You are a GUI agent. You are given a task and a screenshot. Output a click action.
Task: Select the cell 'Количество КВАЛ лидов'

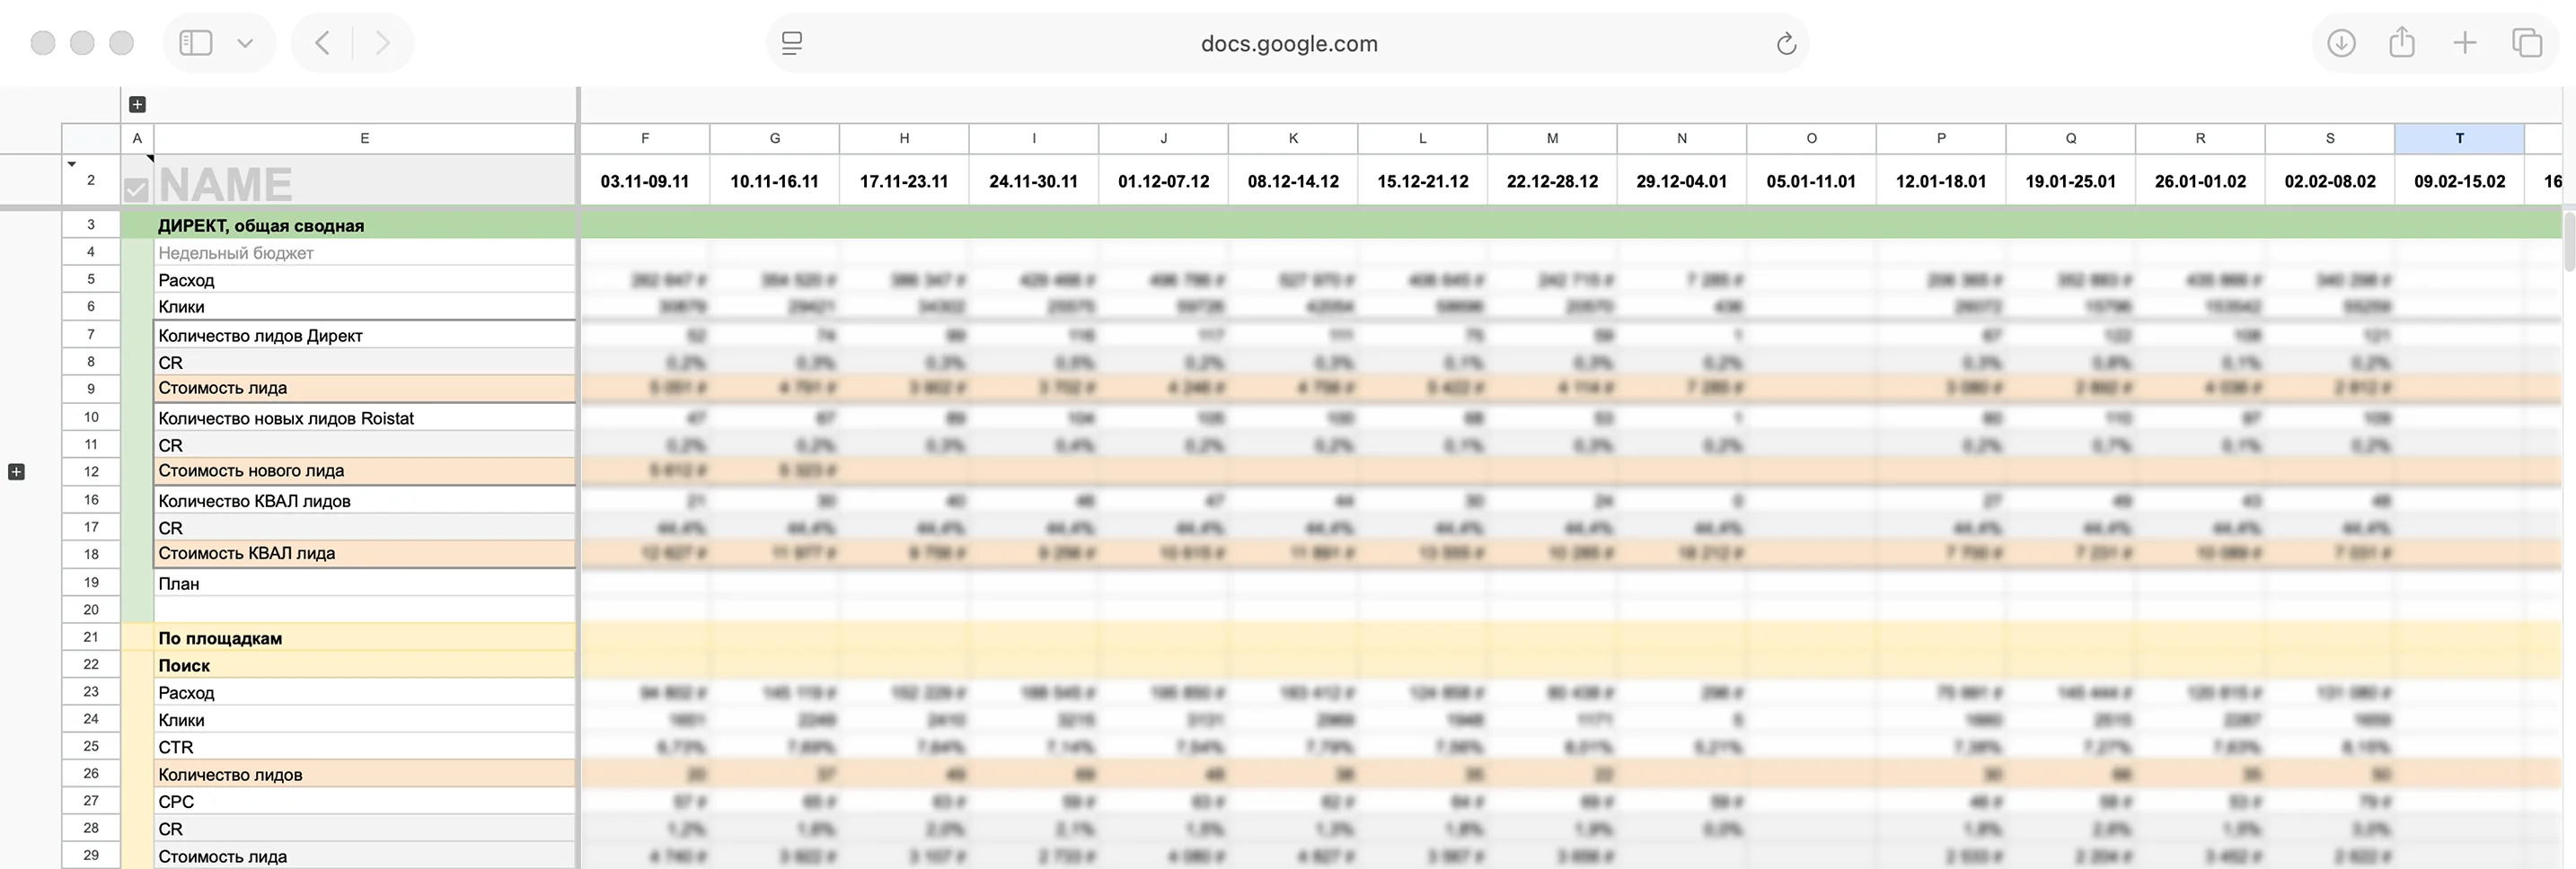pyautogui.click(x=364, y=500)
